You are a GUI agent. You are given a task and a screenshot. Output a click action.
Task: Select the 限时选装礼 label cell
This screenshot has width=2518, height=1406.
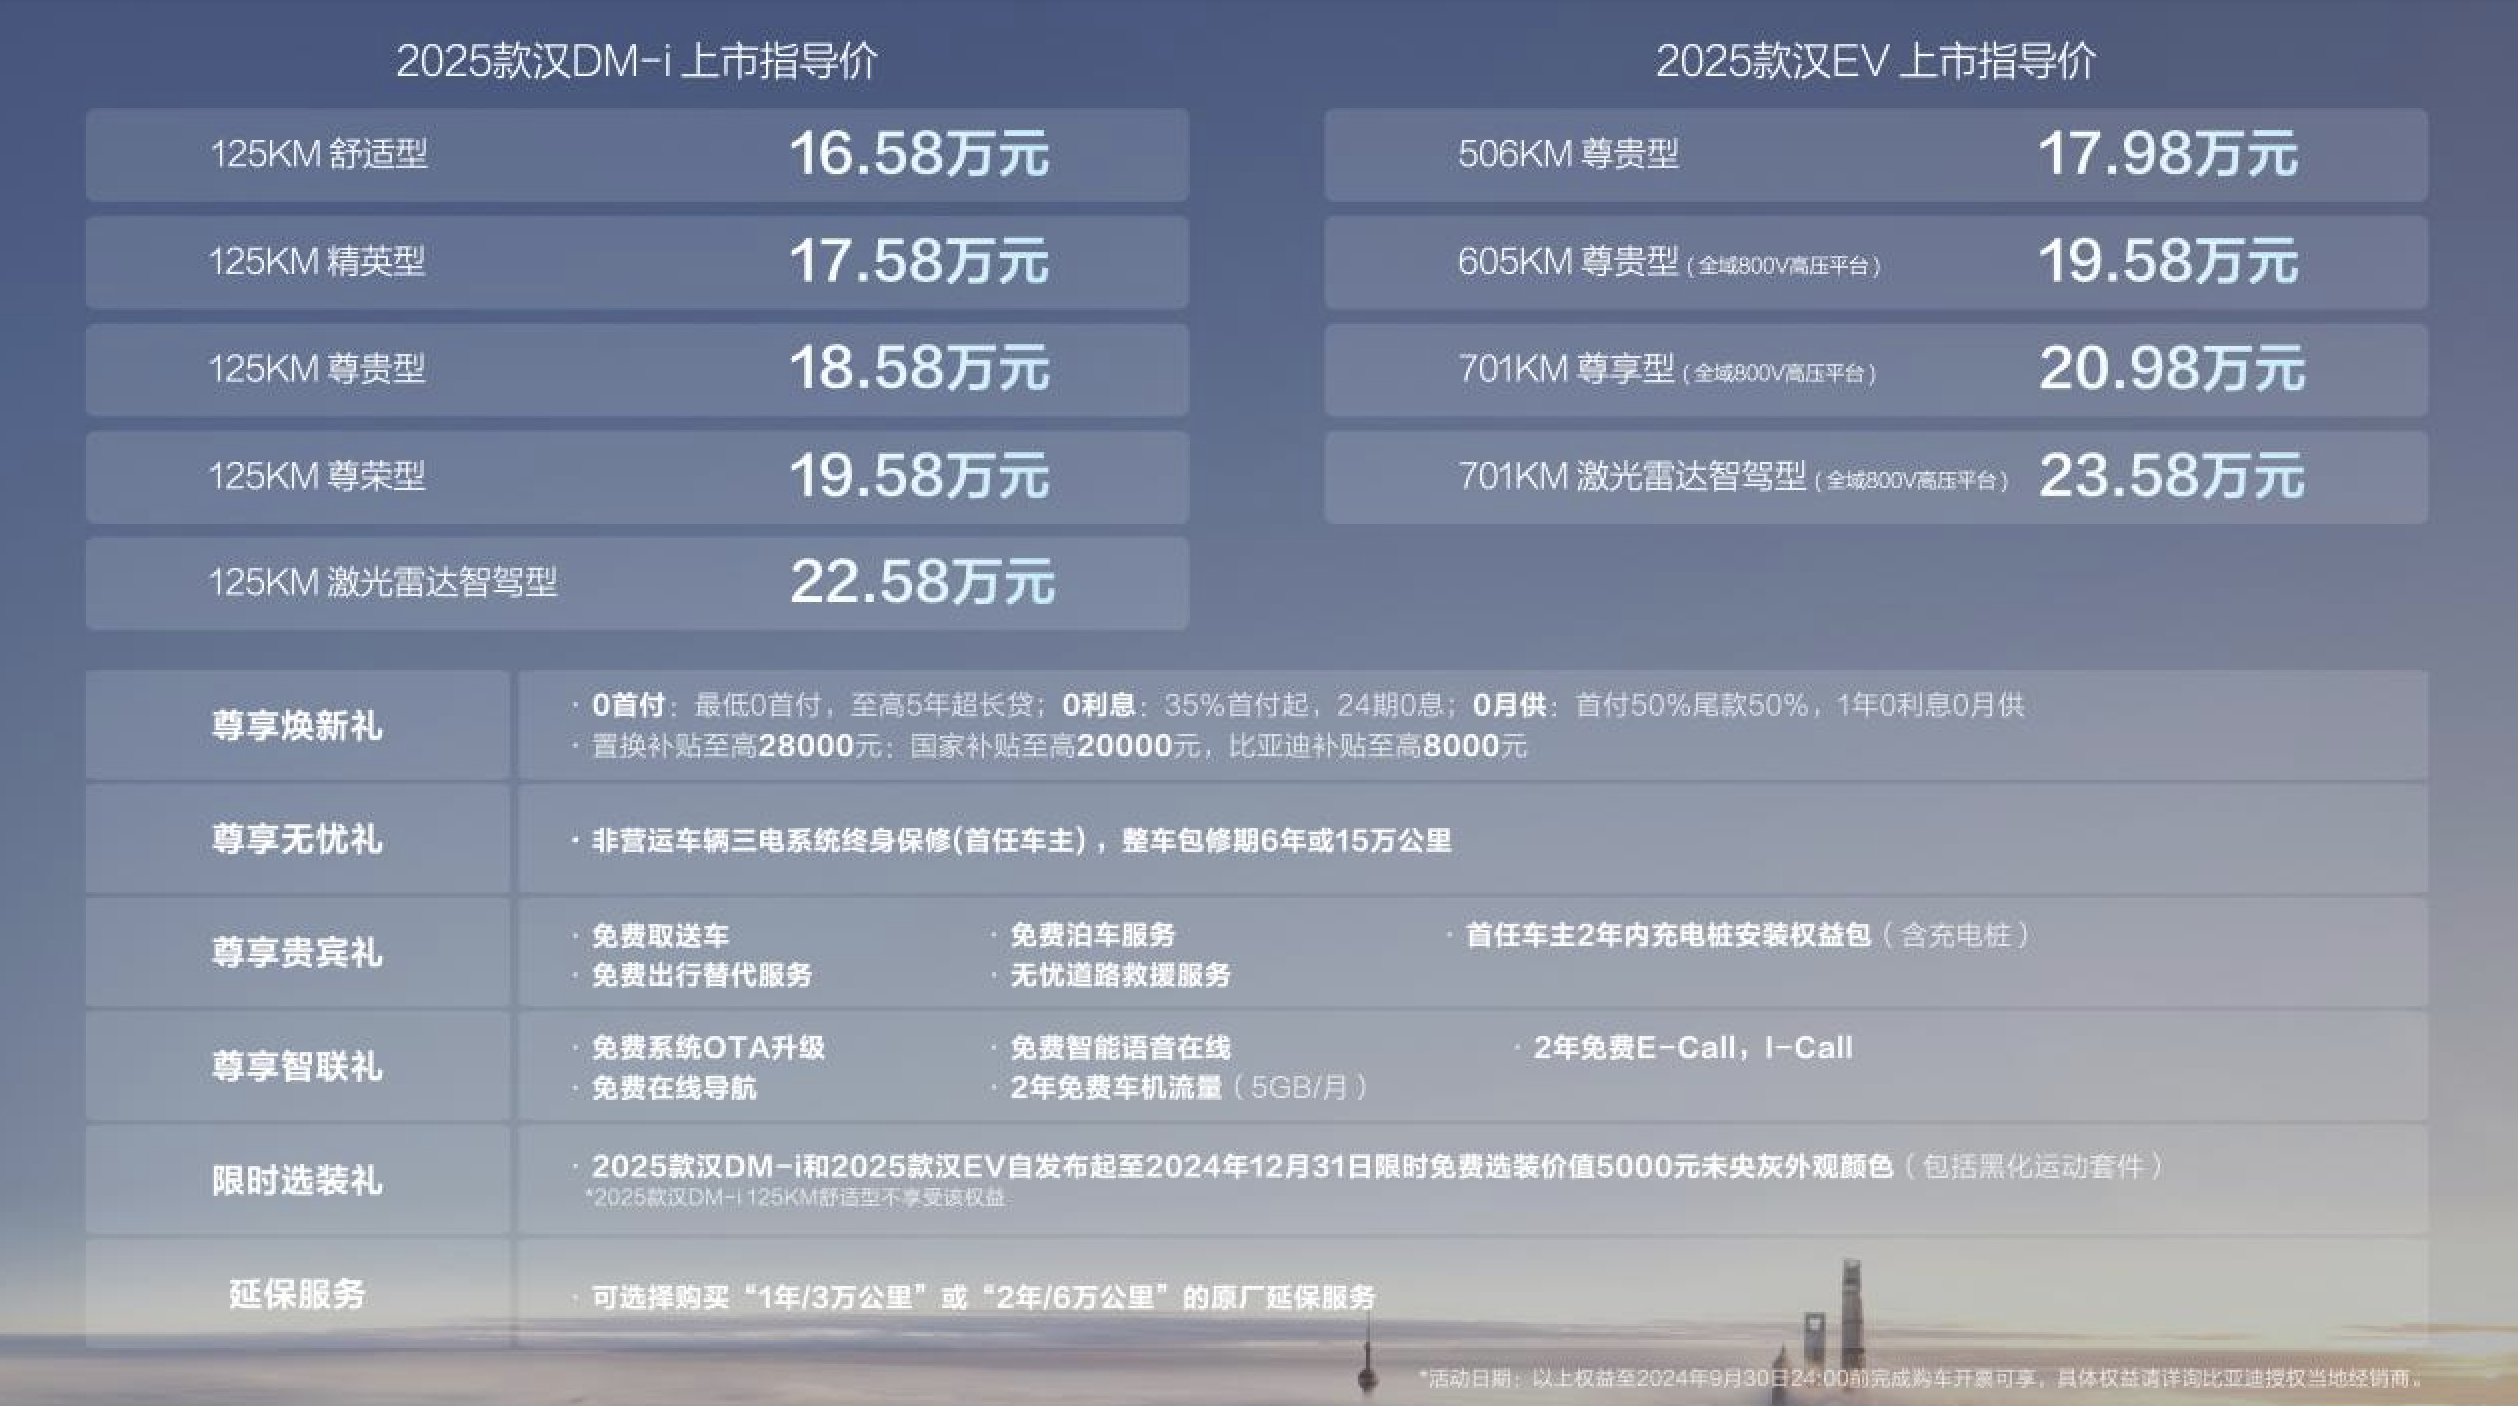coord(297,1180)
